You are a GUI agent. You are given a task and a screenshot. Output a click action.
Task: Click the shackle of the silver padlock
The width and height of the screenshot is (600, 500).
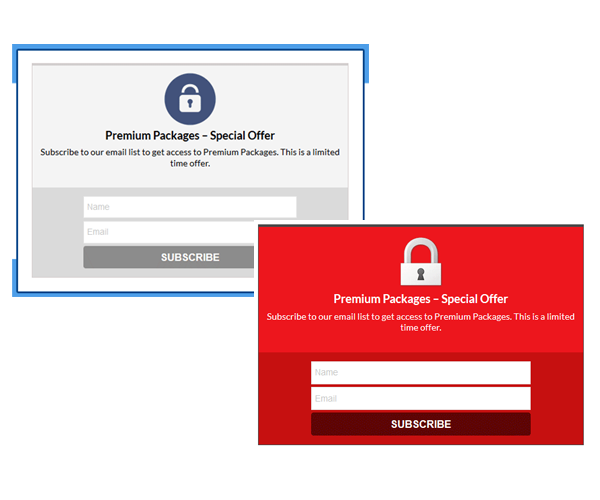point(421,250)
